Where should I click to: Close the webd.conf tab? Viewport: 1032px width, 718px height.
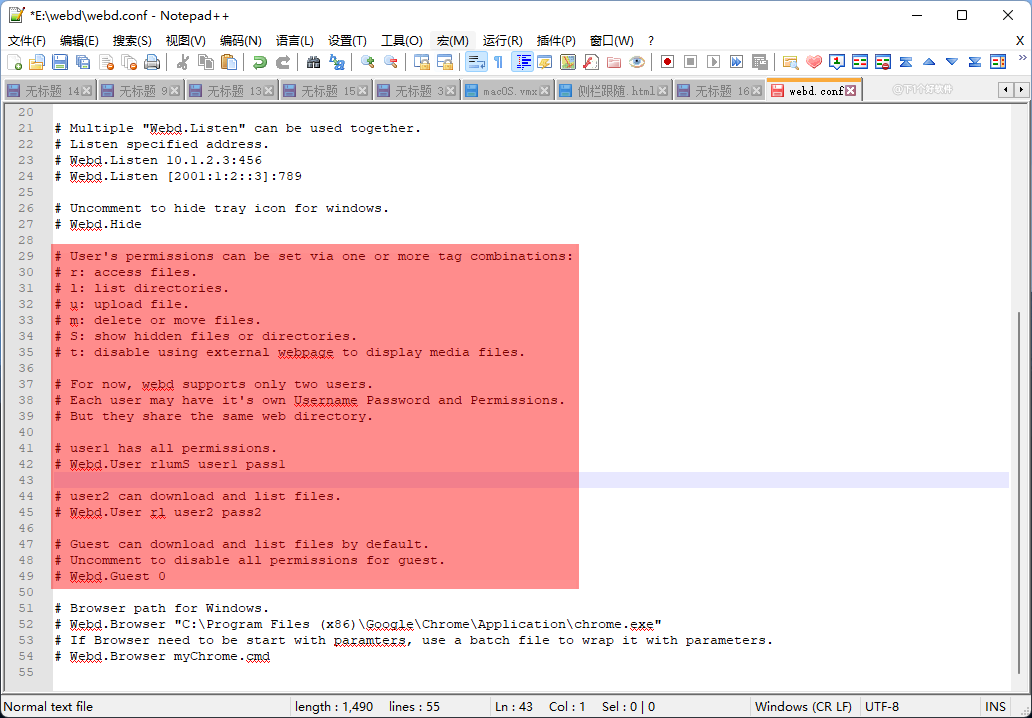click(851, 91)
